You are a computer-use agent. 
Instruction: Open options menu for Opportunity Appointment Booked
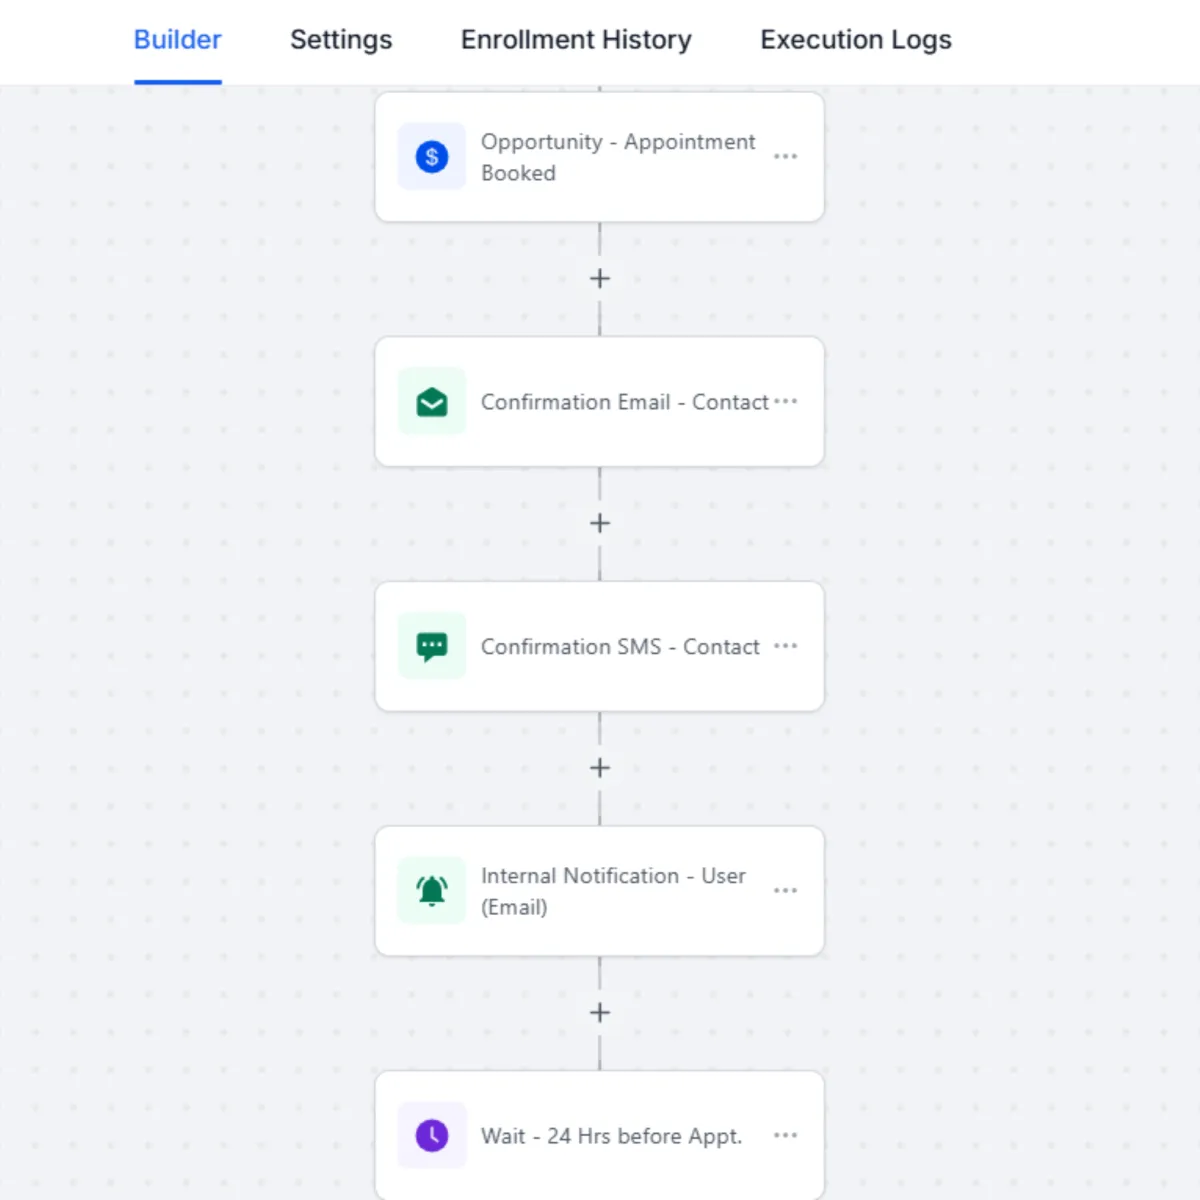[786, 157]
